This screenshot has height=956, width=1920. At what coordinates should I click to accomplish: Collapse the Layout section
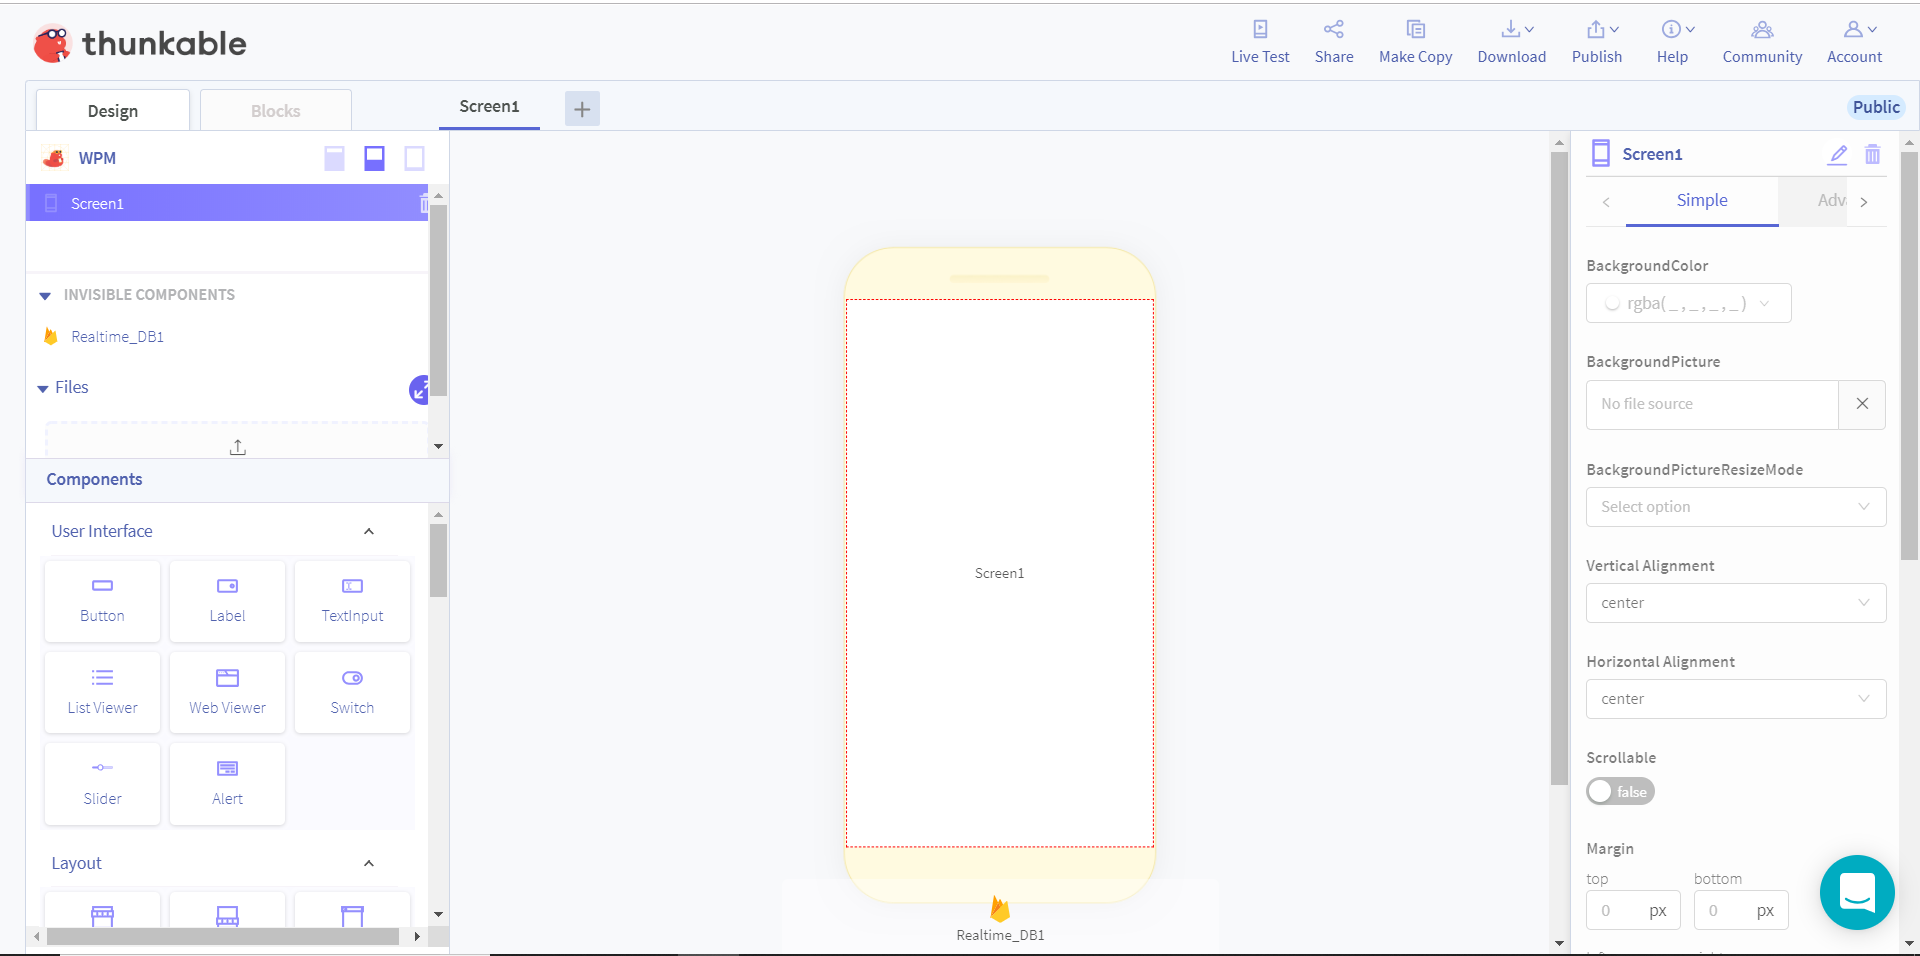click(x=369, y=863)
